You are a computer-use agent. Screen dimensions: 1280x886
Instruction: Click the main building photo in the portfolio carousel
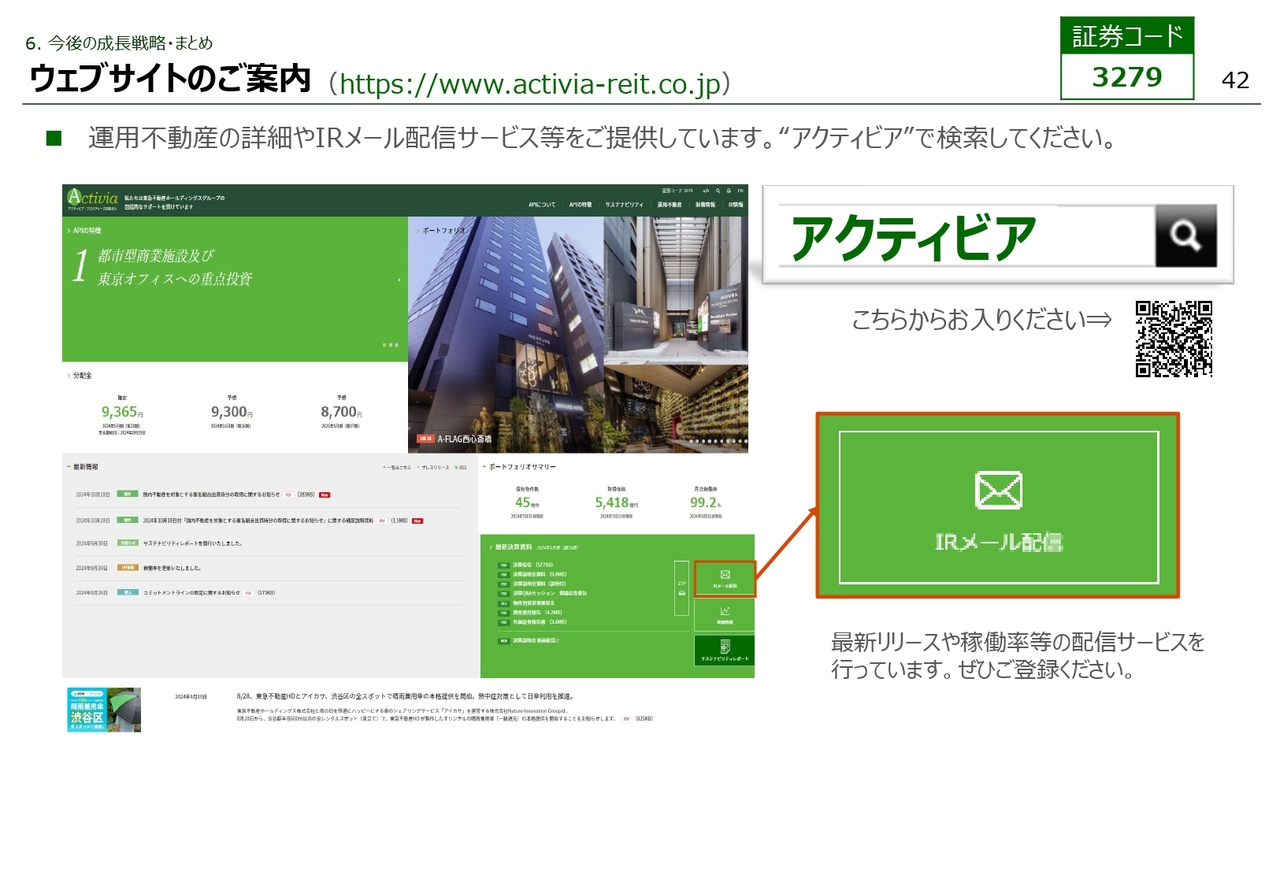click(x=506, y=335)
